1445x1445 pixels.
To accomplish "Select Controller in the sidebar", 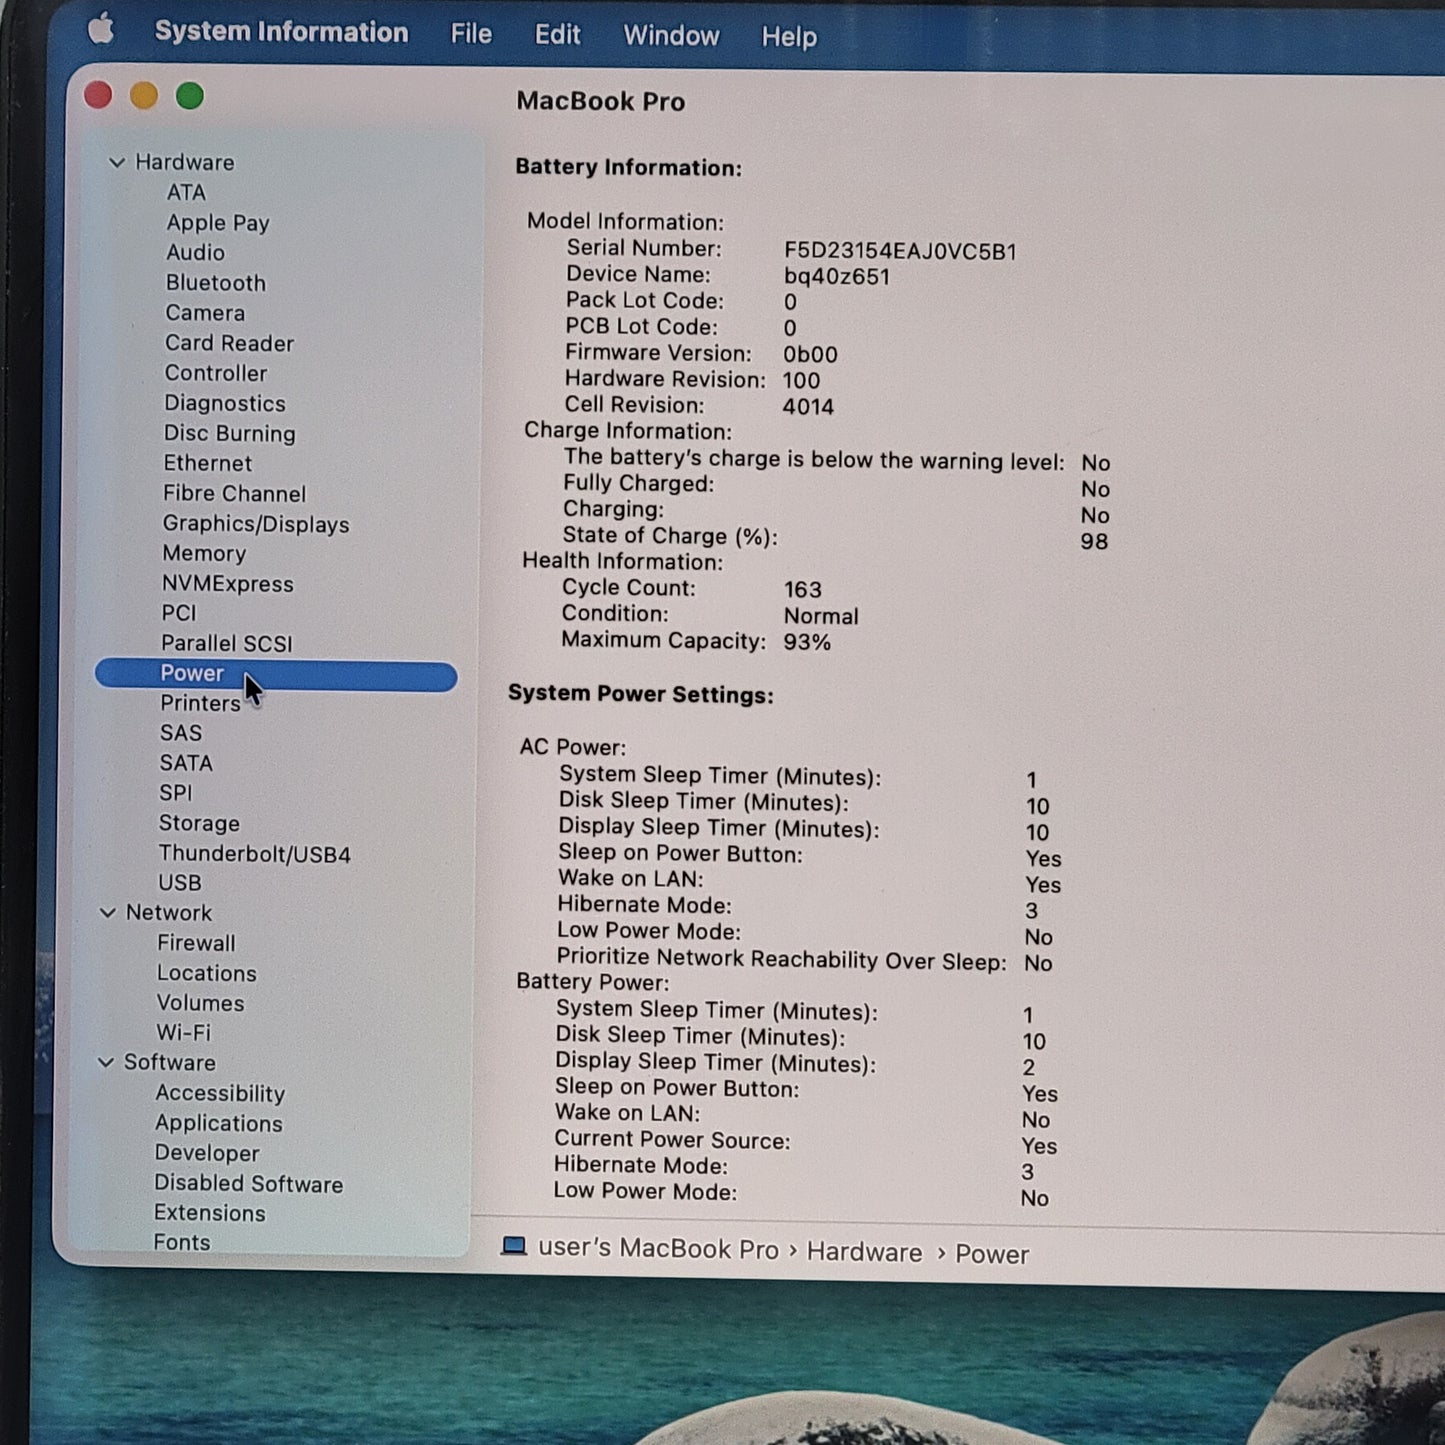I will (216, 373).
